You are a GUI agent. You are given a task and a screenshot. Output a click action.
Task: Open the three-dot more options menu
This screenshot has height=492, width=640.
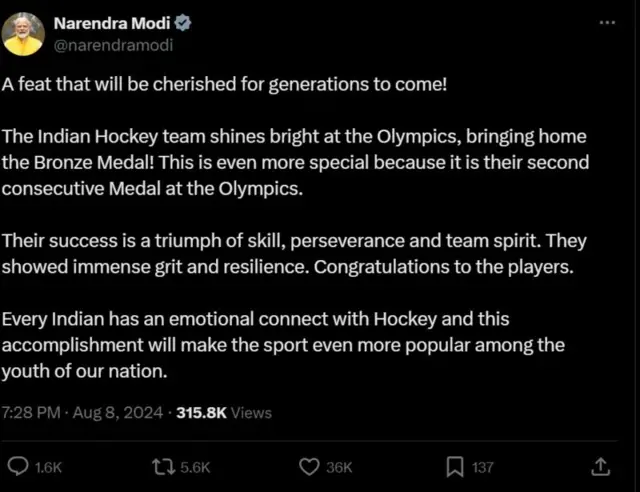pos(606,24)
